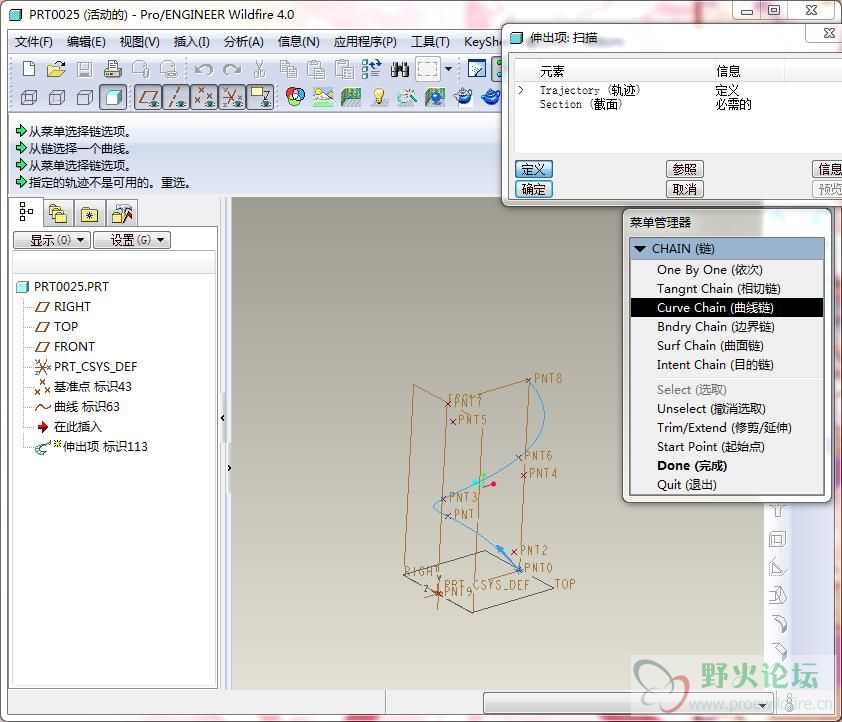Click Done (完成) in Menu Manager
The width and height of the screenshot is (842, 722).
[x=727, y=466]
